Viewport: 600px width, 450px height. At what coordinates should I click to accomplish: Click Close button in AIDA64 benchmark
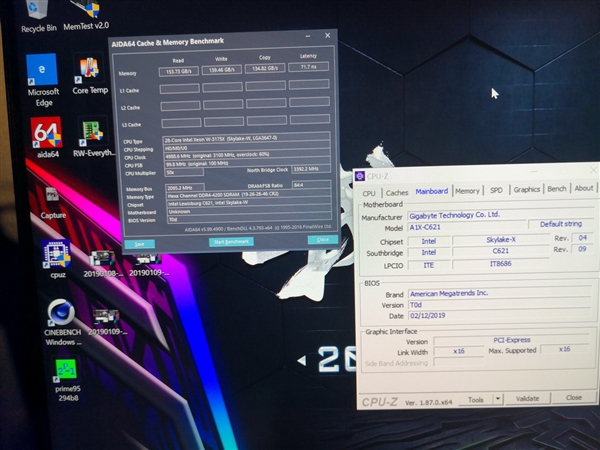(323, 240)
